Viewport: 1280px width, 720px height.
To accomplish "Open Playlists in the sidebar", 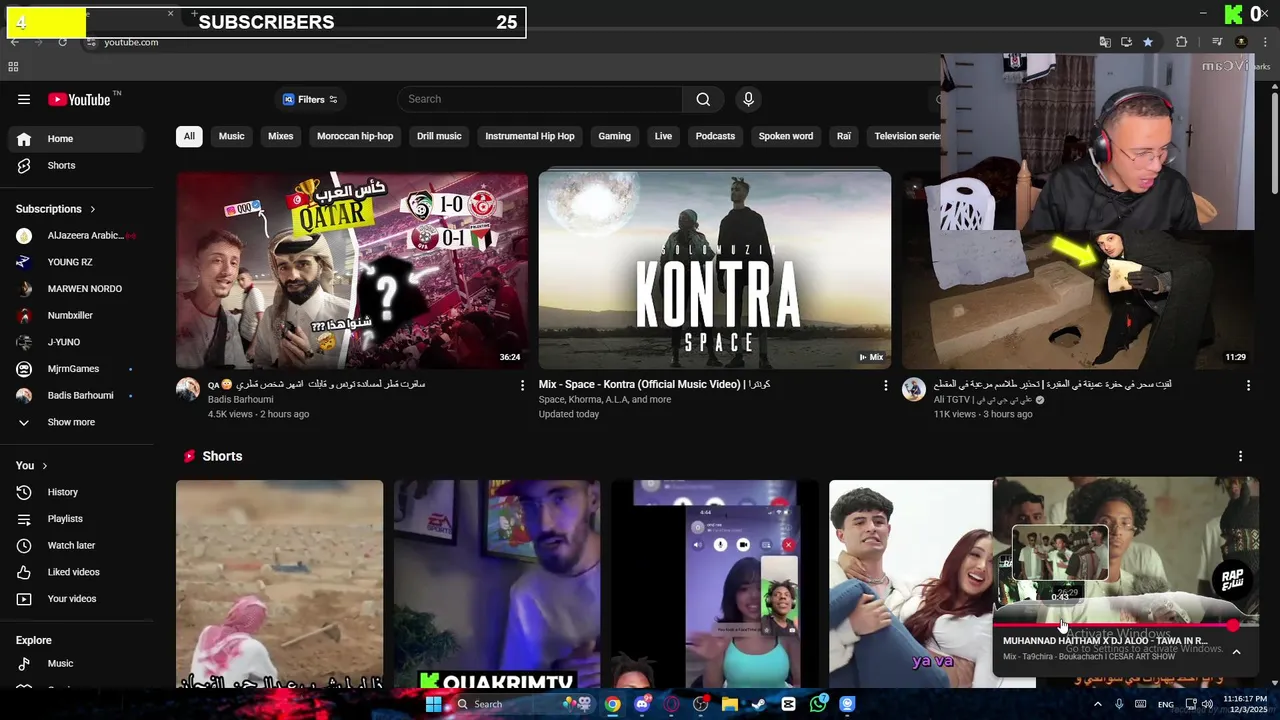I will click(76, 519).
